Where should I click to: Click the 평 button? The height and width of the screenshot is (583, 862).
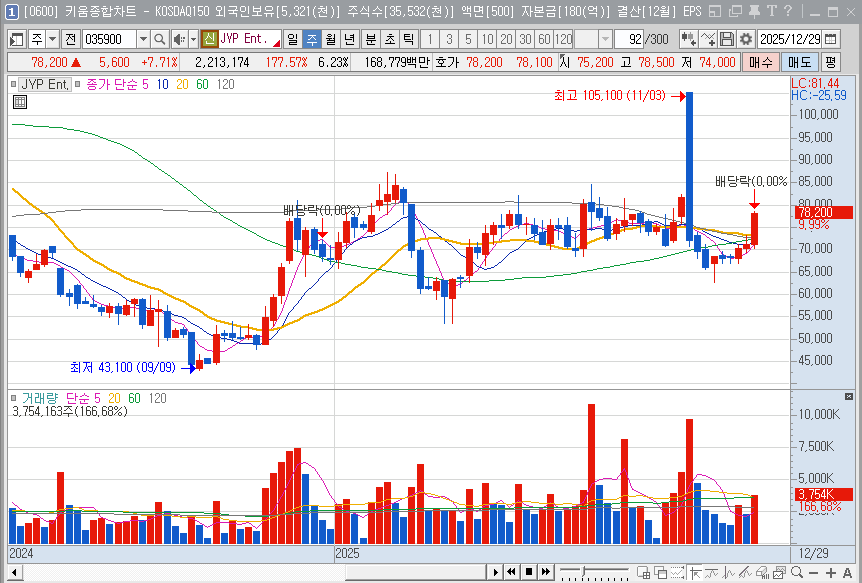(830, 62)
